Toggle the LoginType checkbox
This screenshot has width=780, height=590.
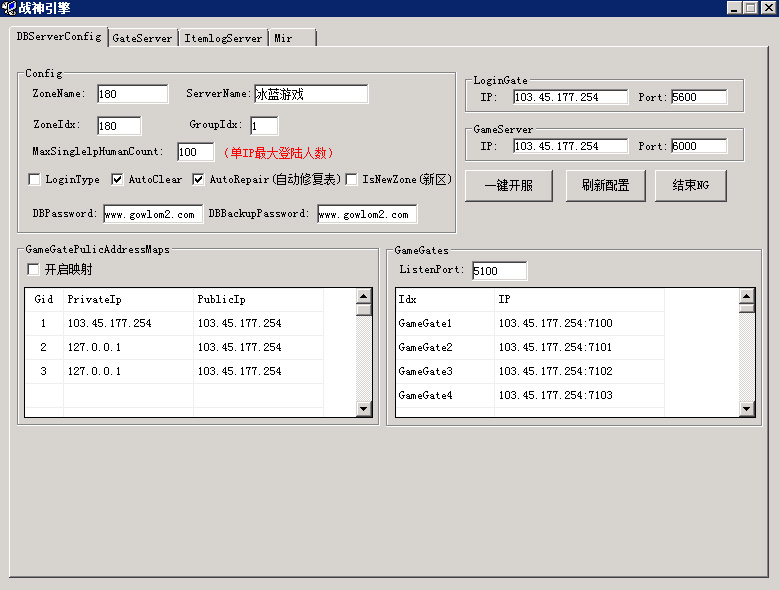pyautogui.click(x=34, y=180)
